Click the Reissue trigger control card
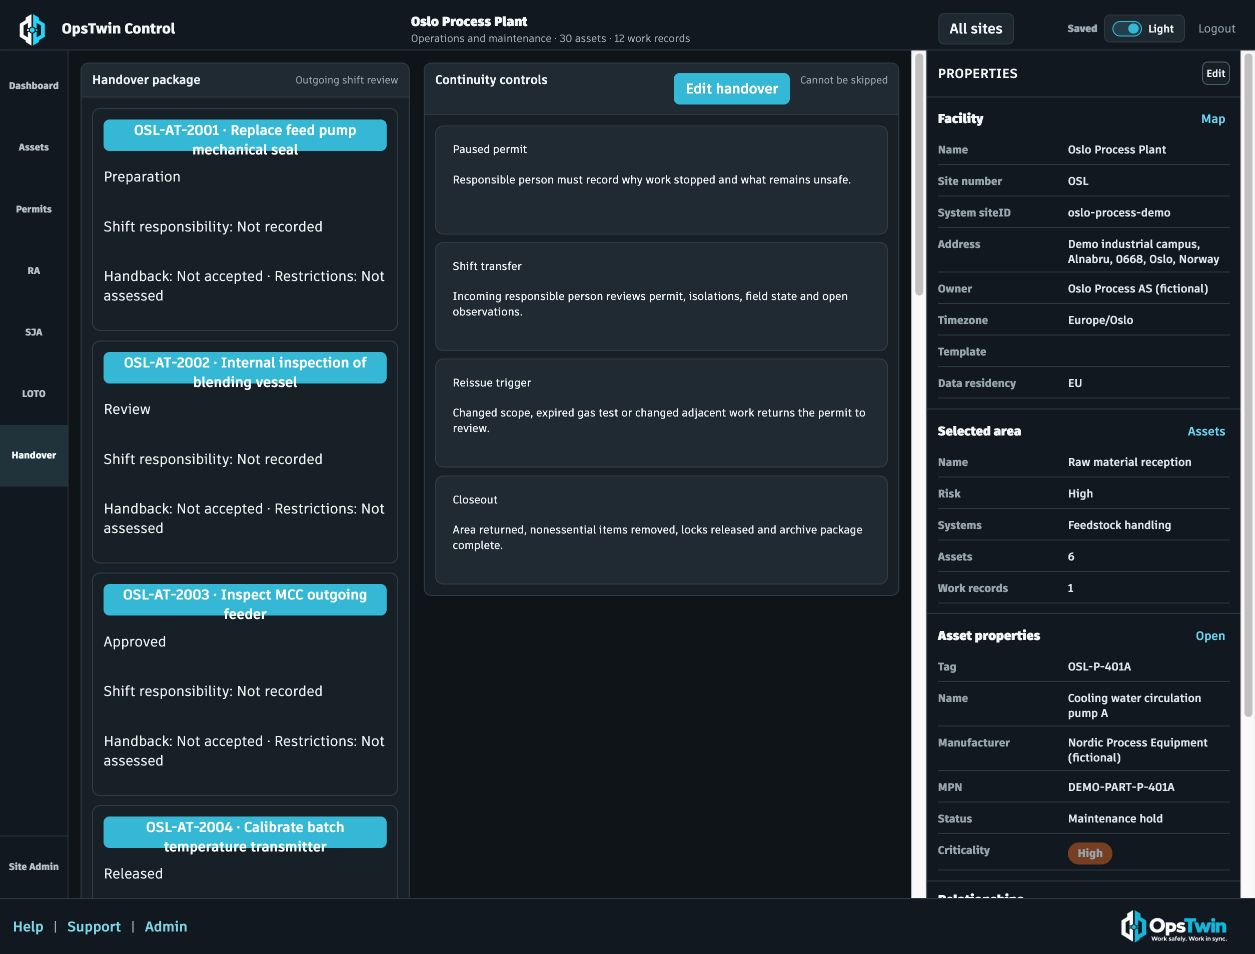 pyautogui.click(x=661, y=413)
